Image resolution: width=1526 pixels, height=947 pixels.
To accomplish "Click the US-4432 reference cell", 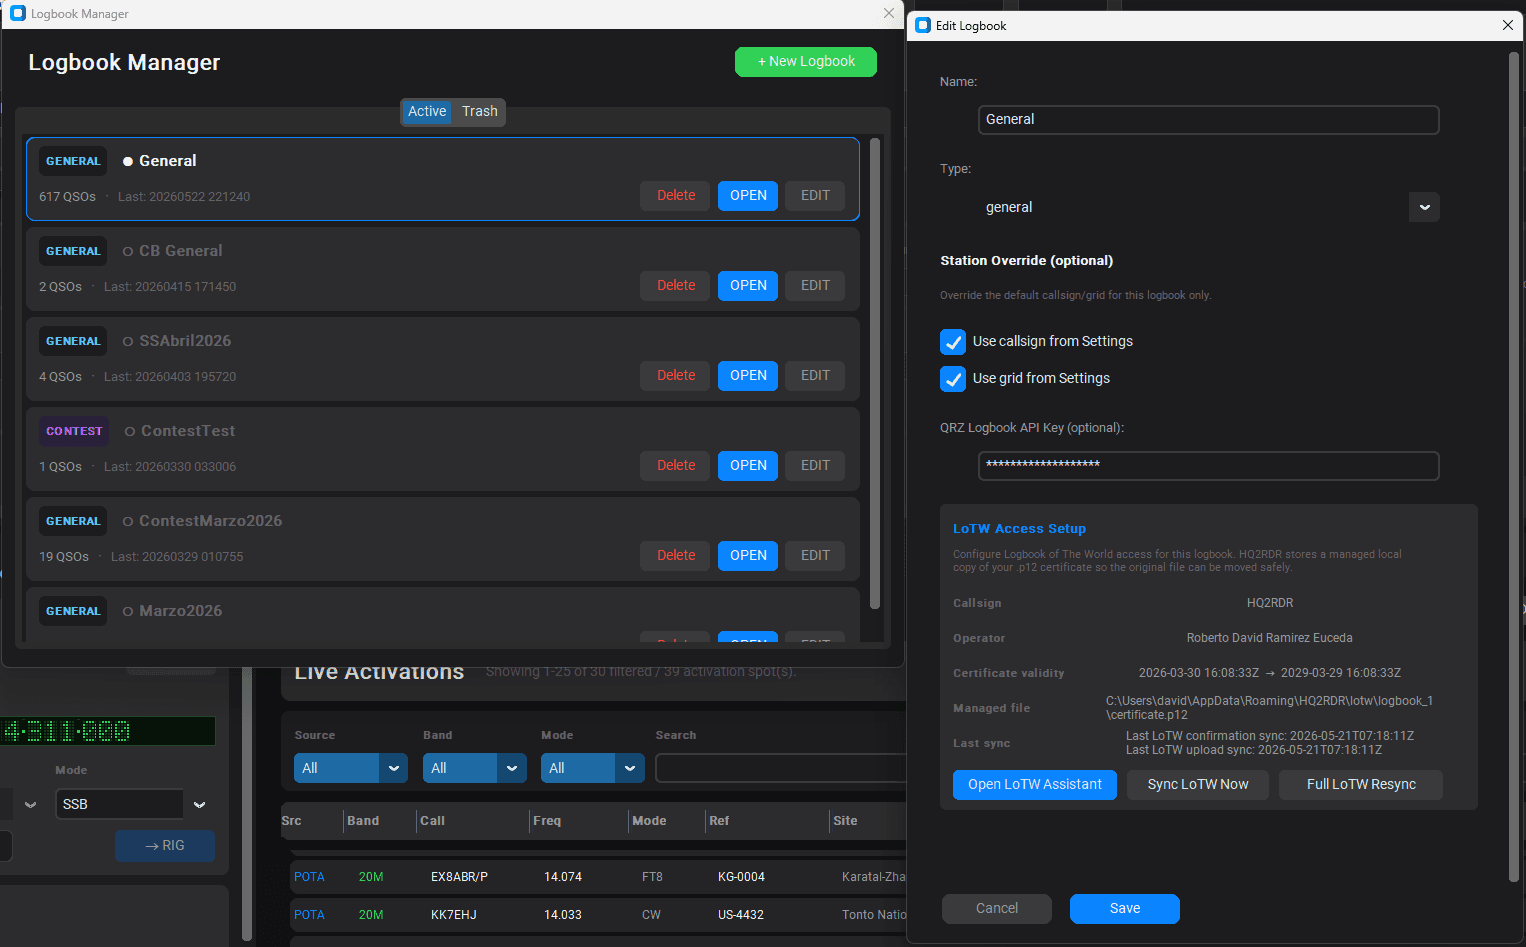I will click(x=741, y=915).
